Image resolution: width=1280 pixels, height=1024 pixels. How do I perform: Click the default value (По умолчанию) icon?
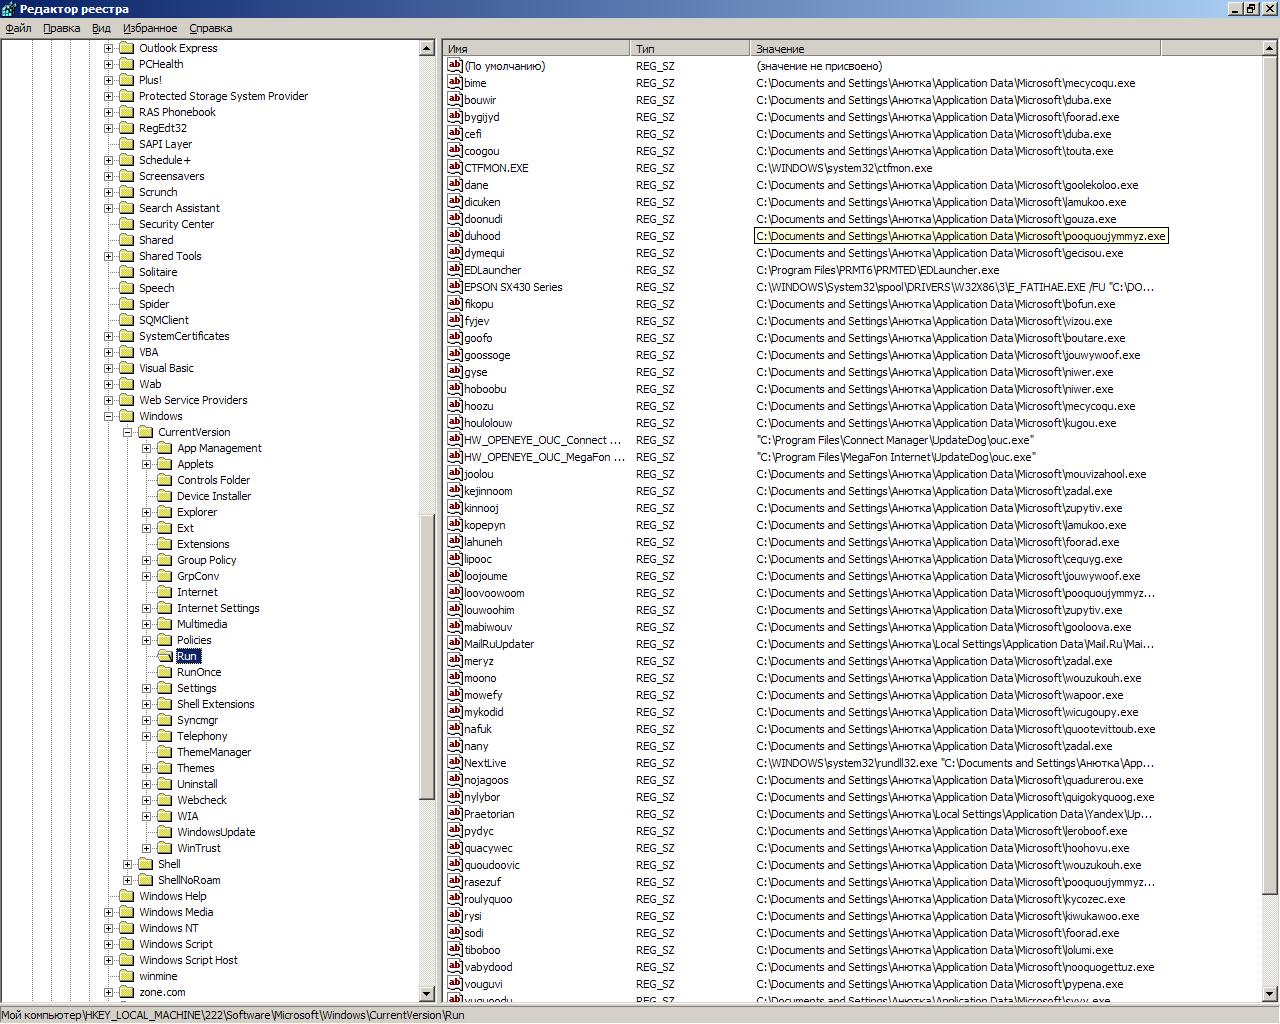pyautogui.click(x=455, y=66)
